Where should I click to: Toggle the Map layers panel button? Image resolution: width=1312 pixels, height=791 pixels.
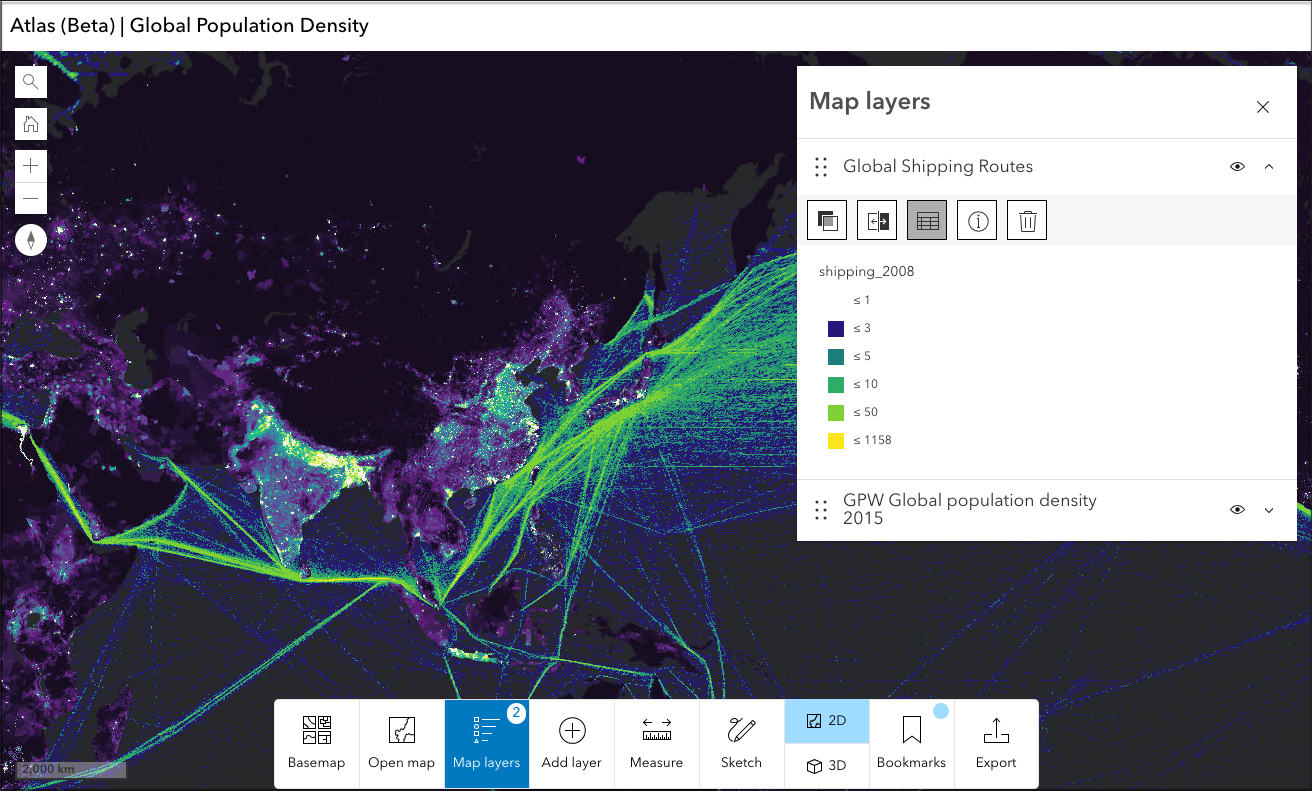coord(487,743)
